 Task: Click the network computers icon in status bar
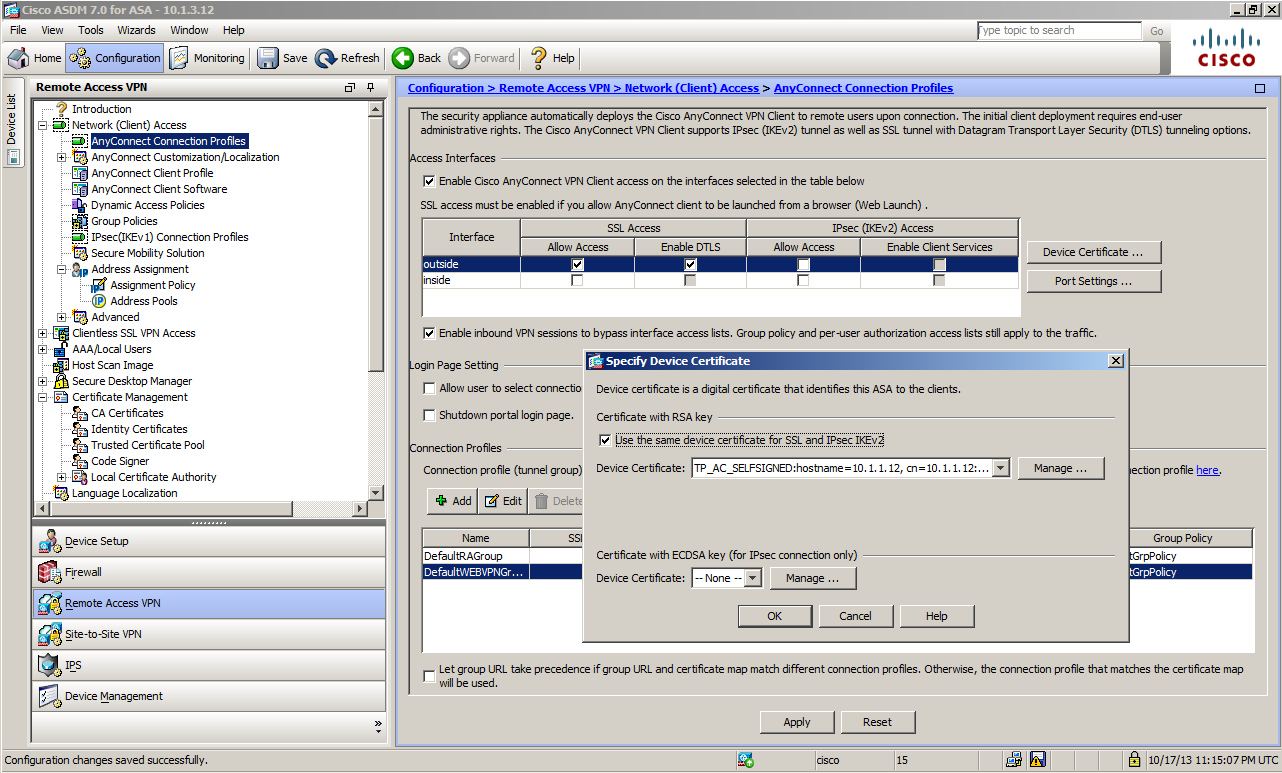click(x=1014, y=760)
